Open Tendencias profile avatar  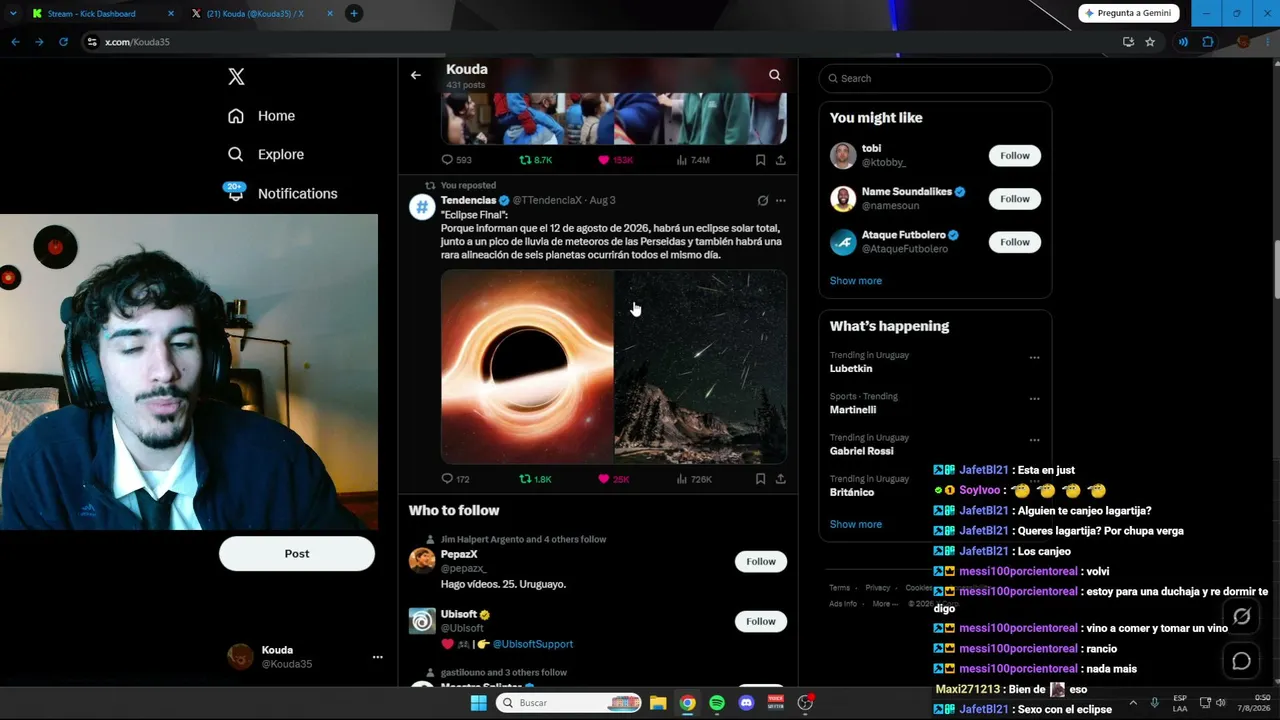[422, 207]
